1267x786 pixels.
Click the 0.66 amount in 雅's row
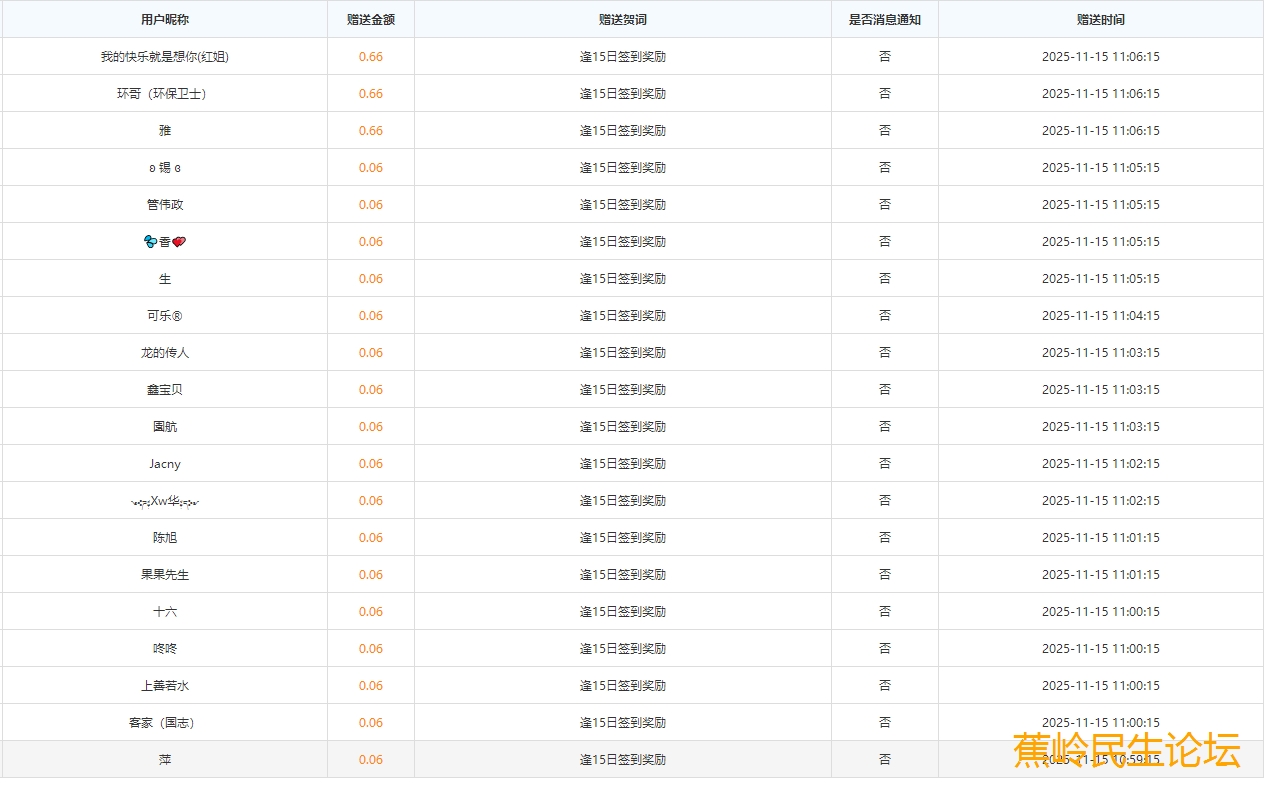click(370, 131)
